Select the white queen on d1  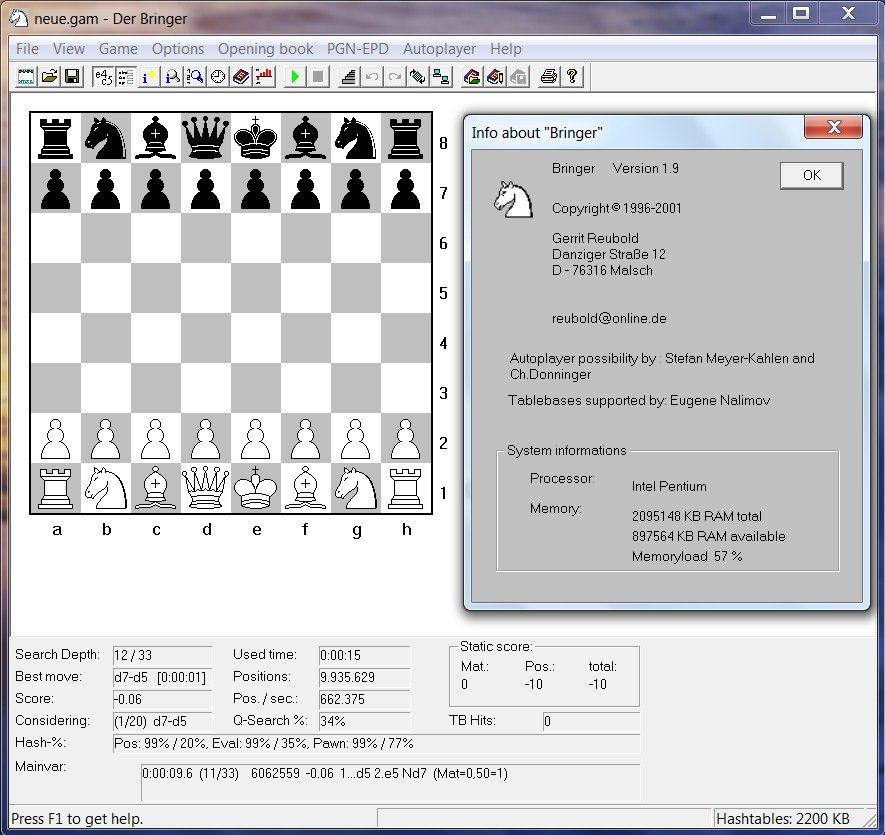(x=206, y=488)
